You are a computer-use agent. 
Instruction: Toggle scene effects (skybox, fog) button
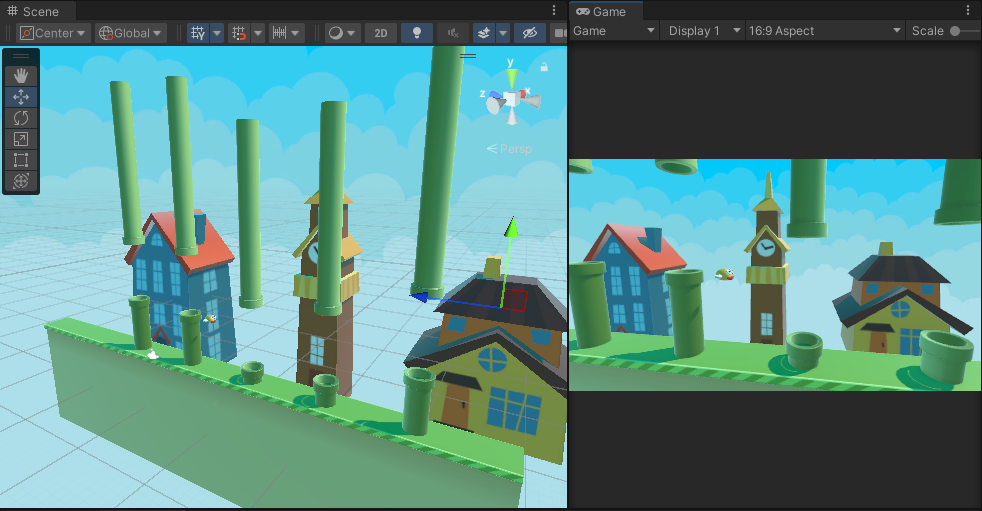click(x=483, y=33)
